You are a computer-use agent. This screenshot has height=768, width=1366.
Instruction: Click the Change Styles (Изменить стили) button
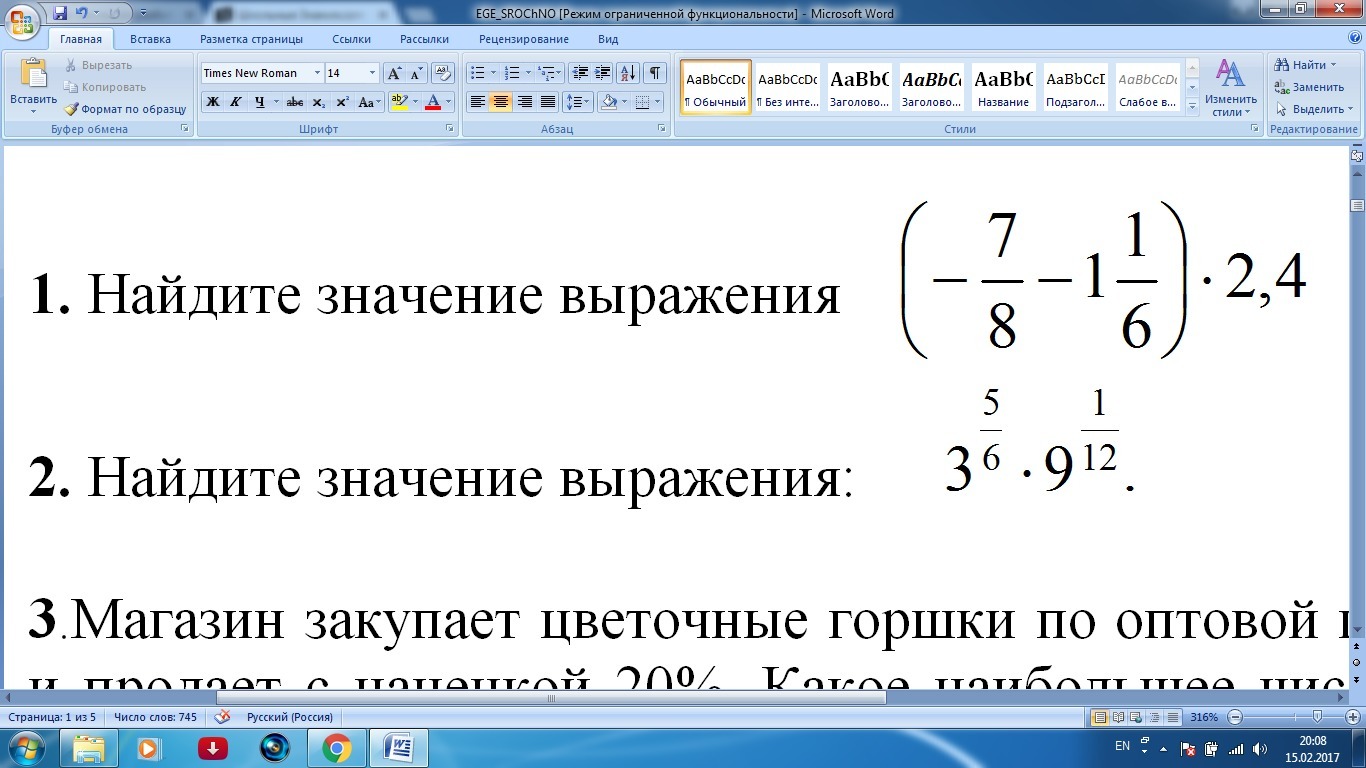(x=1231, y=88)
